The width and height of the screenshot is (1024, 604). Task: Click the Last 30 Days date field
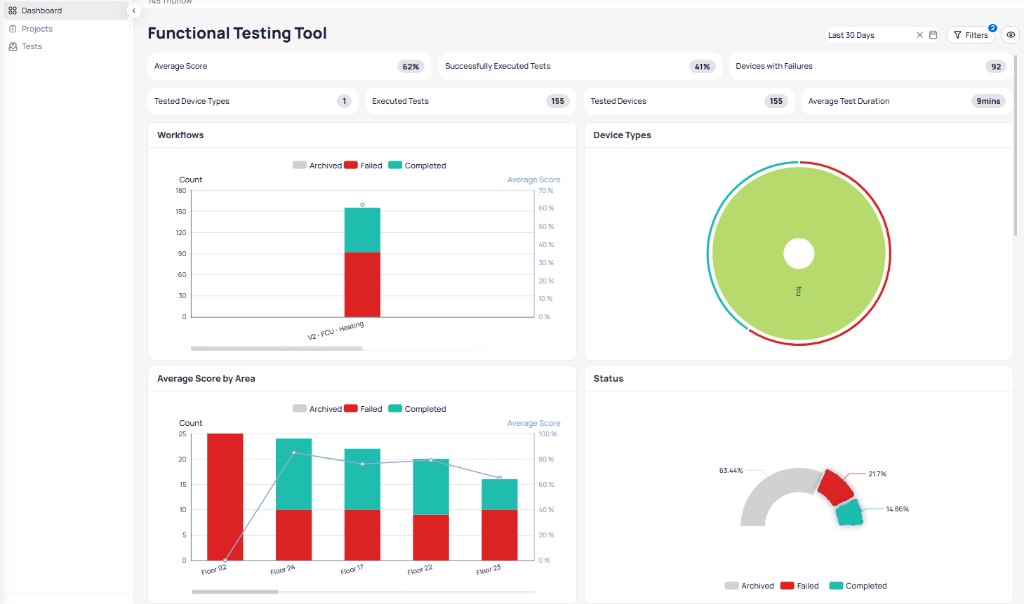(x=882, y=35)
